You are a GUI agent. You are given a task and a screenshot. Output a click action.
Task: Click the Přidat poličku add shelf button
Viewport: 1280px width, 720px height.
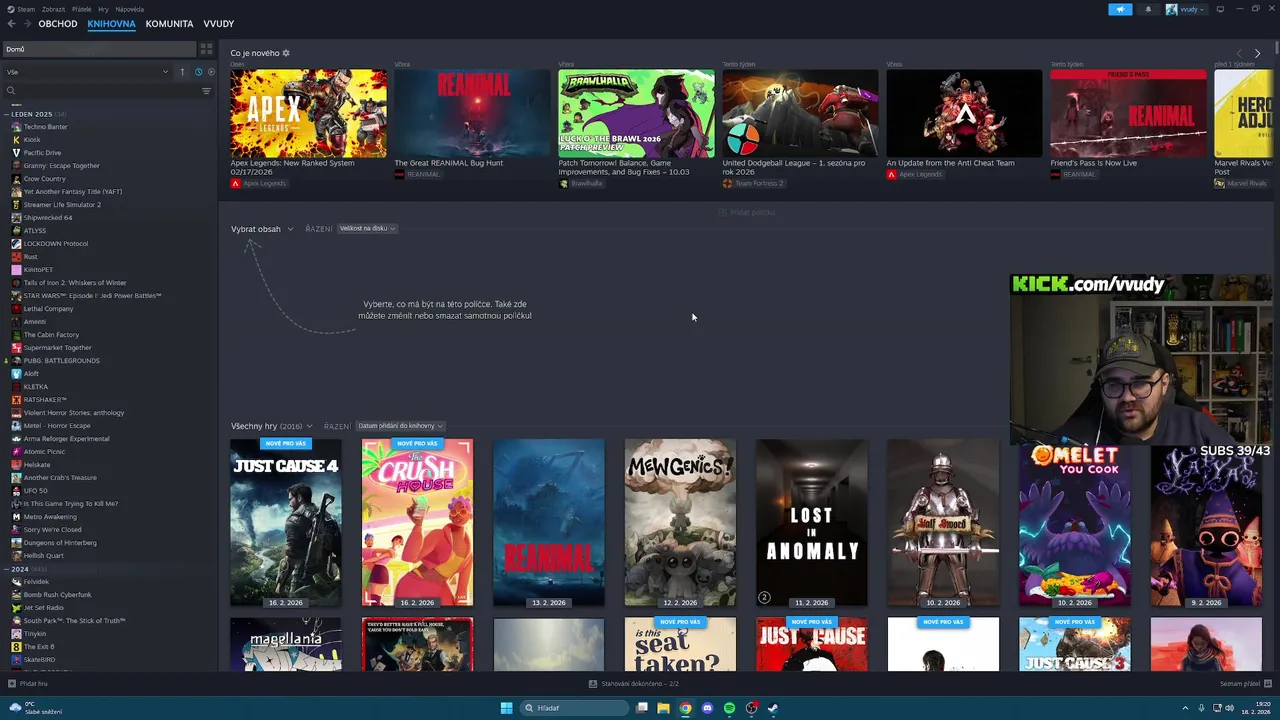747,212
